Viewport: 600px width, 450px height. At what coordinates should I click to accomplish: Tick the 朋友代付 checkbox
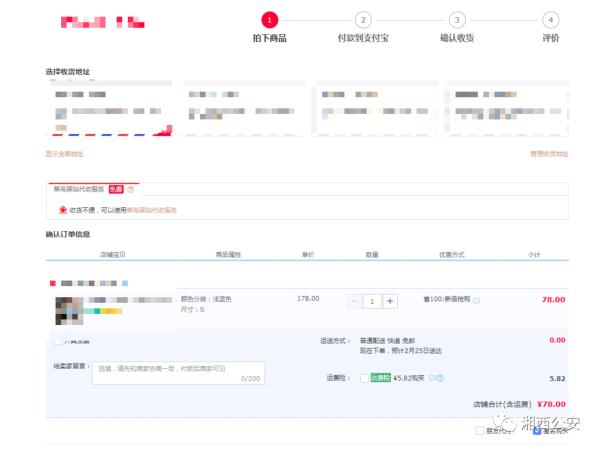[x=480, y=431]
